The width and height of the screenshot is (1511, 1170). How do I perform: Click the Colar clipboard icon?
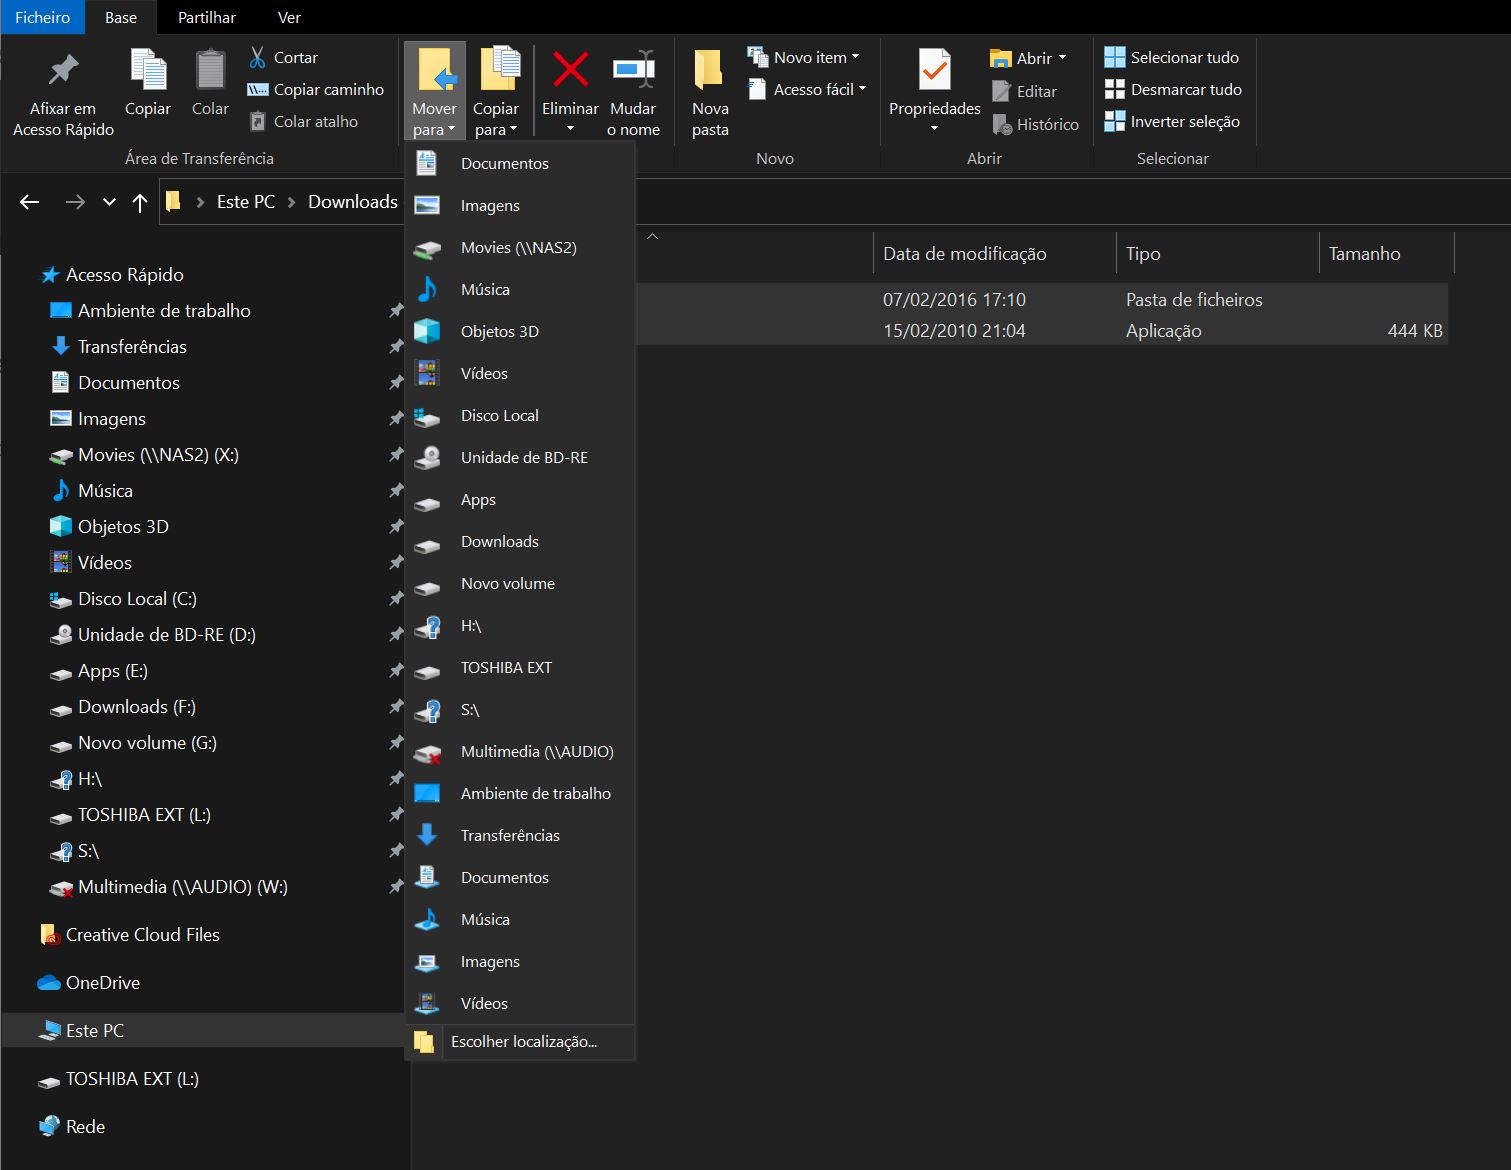coord(210,83)
